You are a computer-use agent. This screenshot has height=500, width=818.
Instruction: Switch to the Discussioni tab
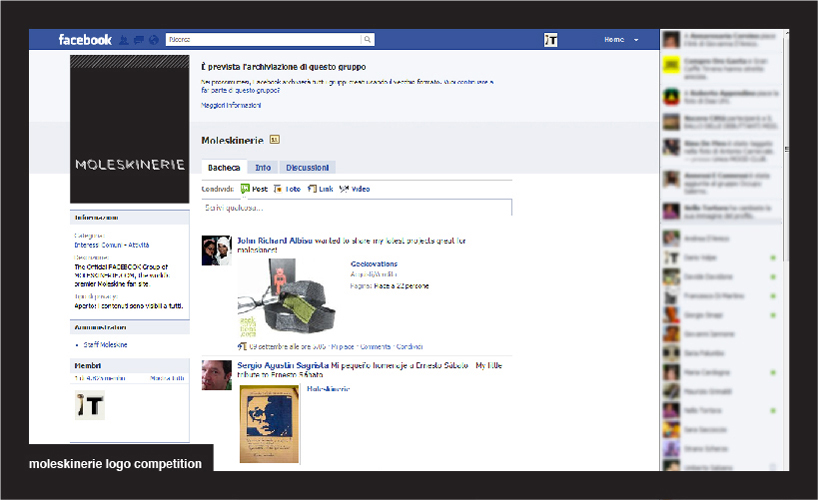[x=306, y=168]
